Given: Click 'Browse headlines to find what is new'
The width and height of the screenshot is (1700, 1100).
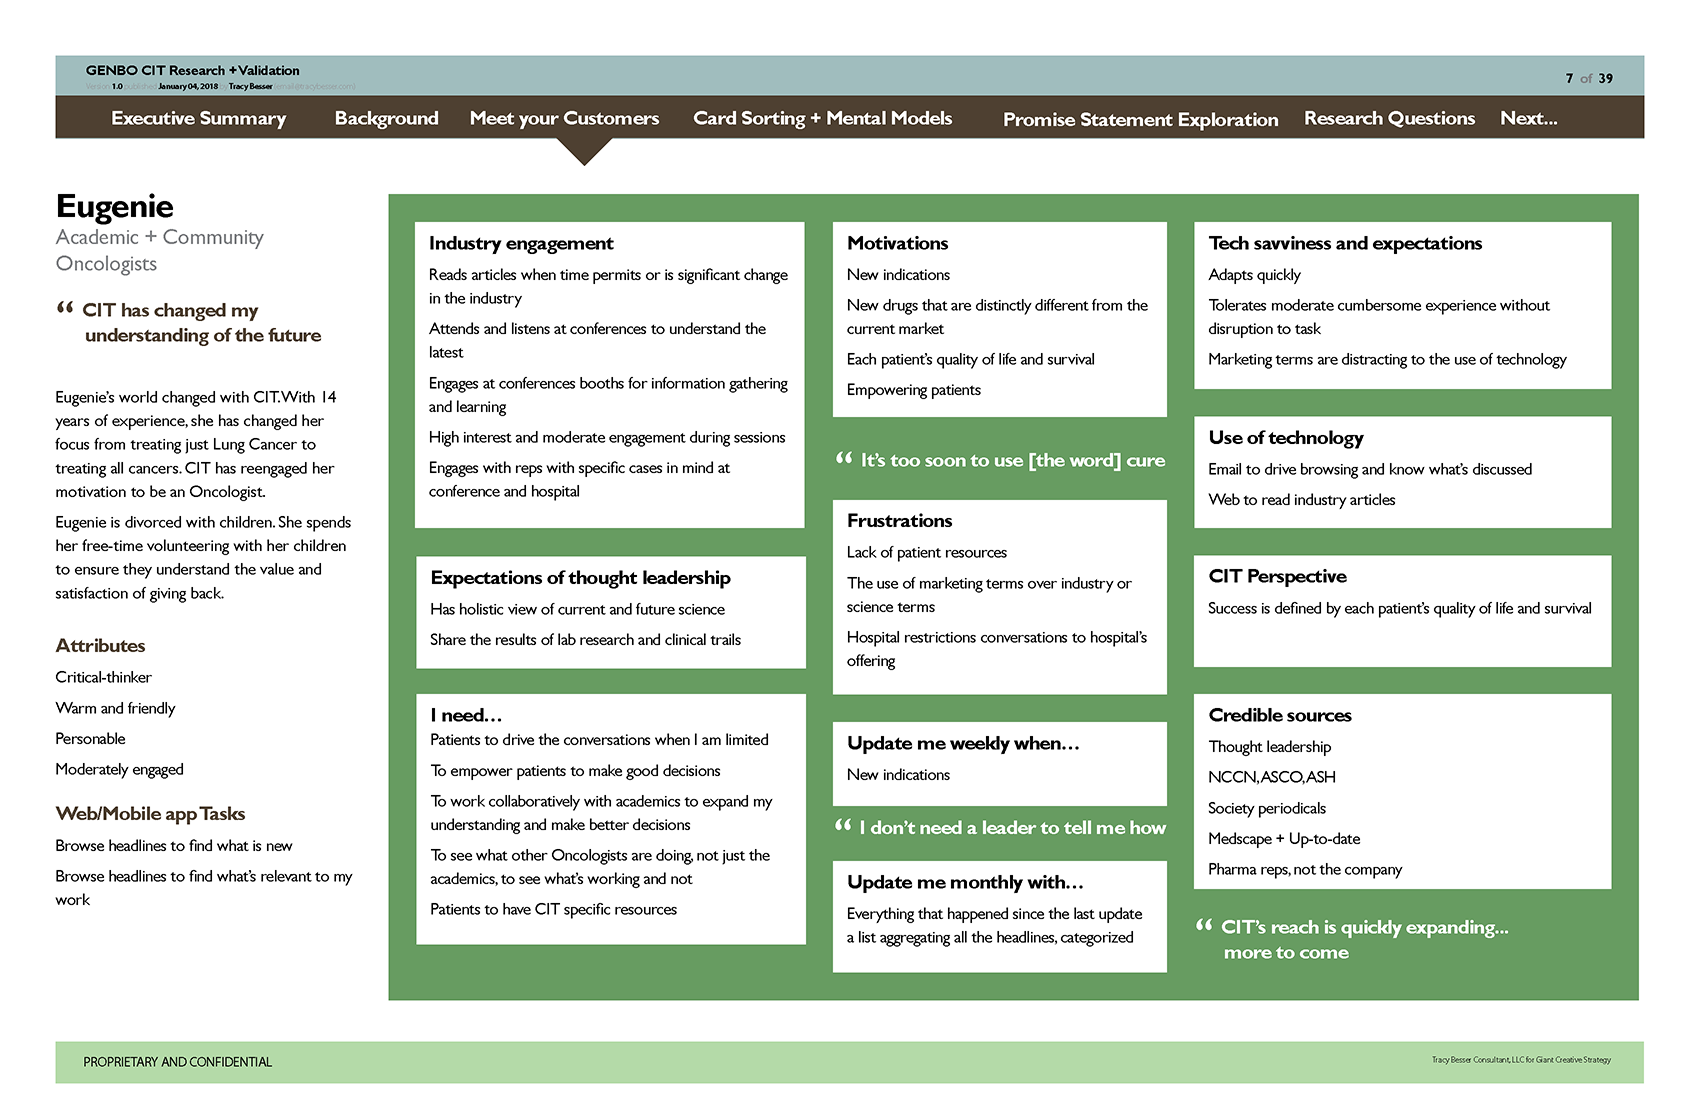Looking at the screenshot, I should (x=174, y=846).
